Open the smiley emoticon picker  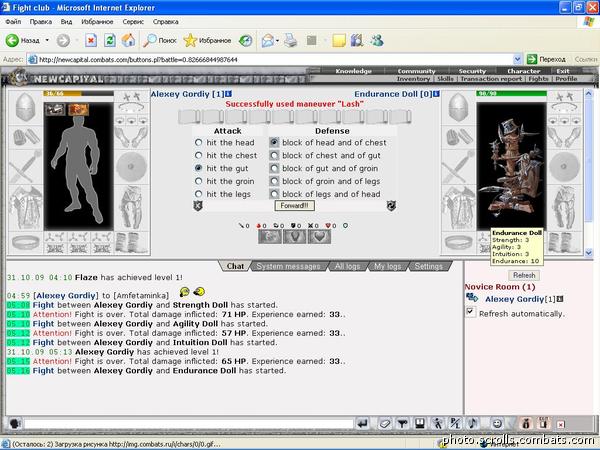click(497, 424)
